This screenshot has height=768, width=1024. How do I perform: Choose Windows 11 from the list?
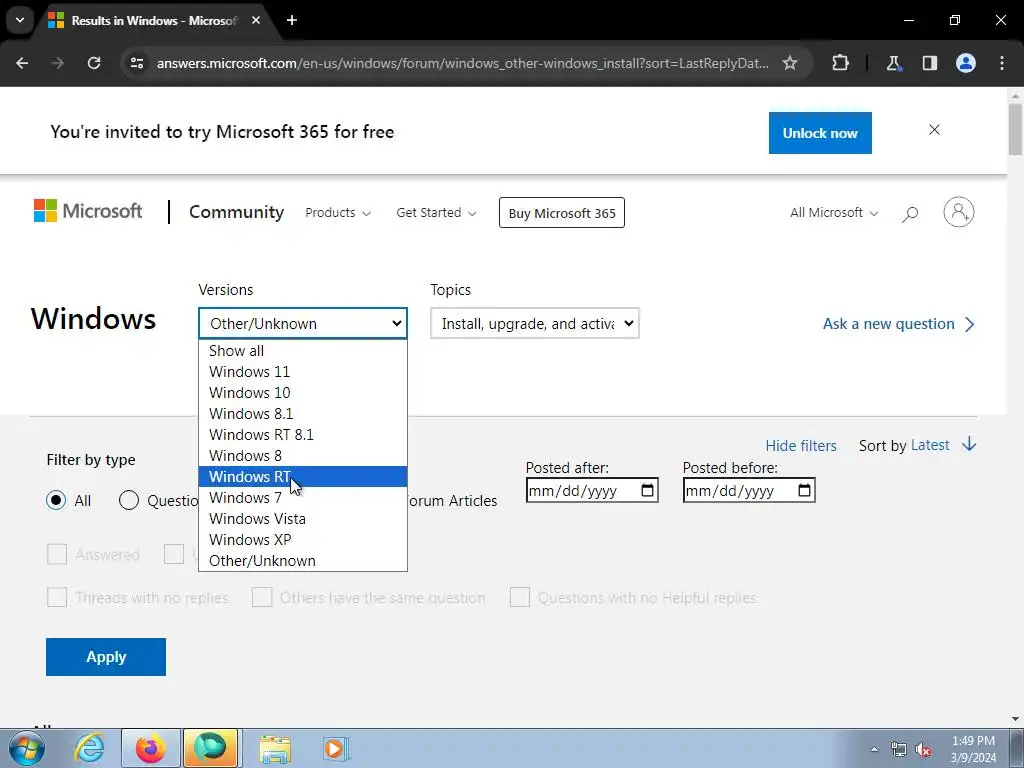303,372
